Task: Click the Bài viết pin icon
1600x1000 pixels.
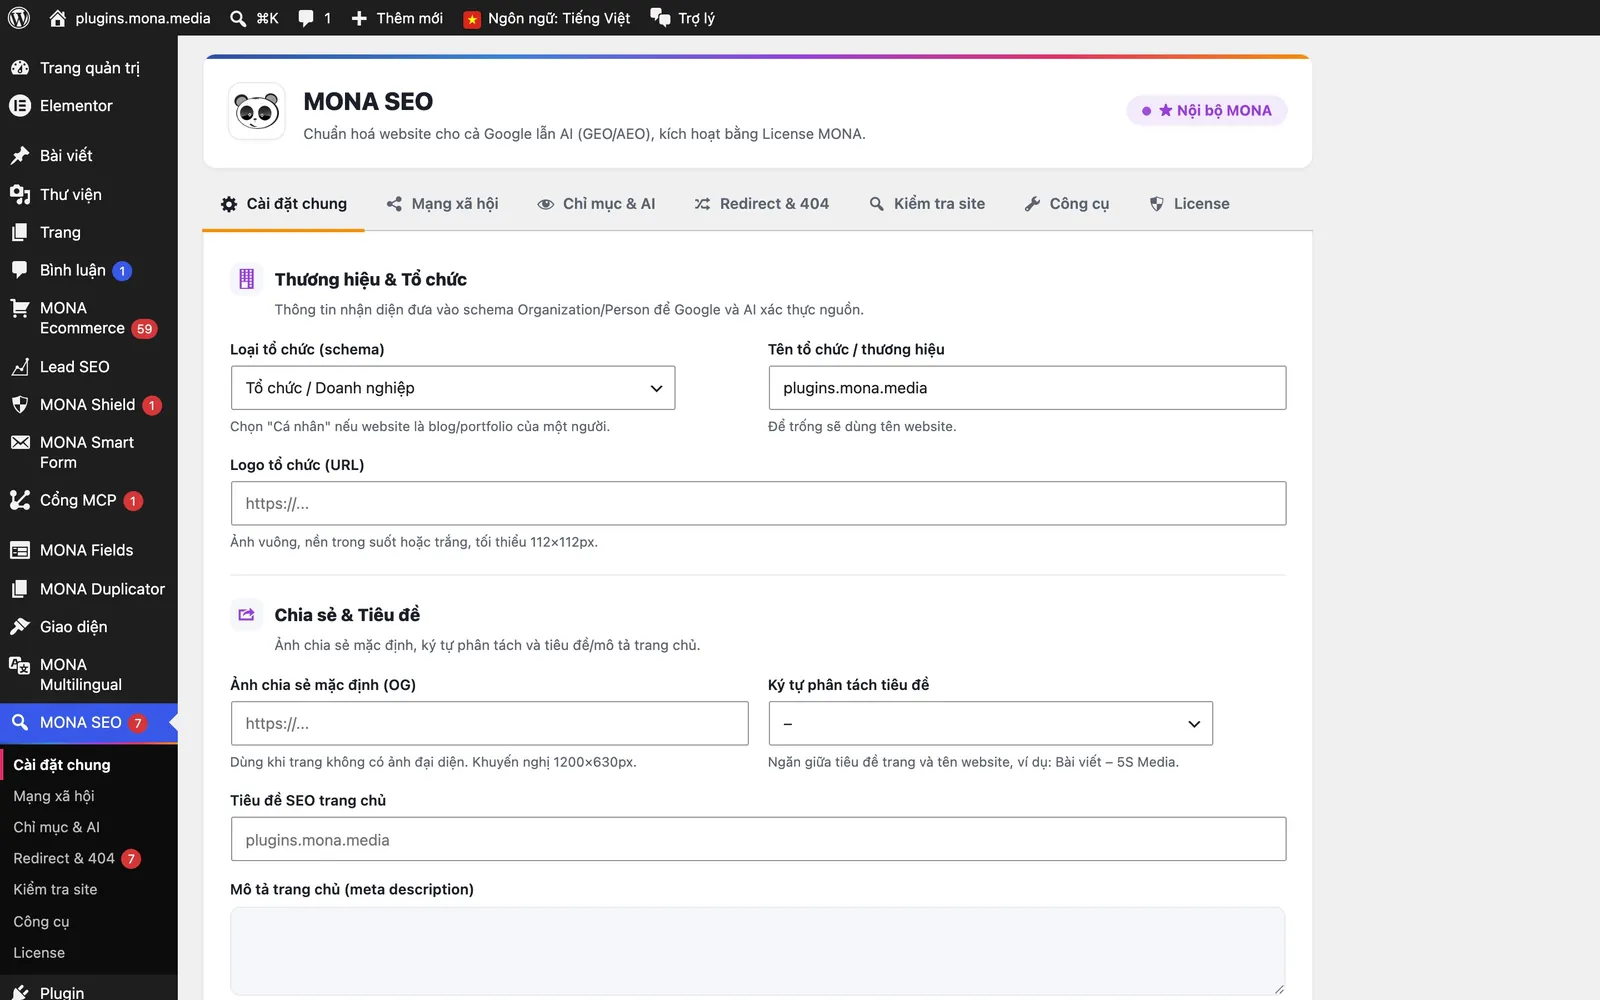Action: 20,156
